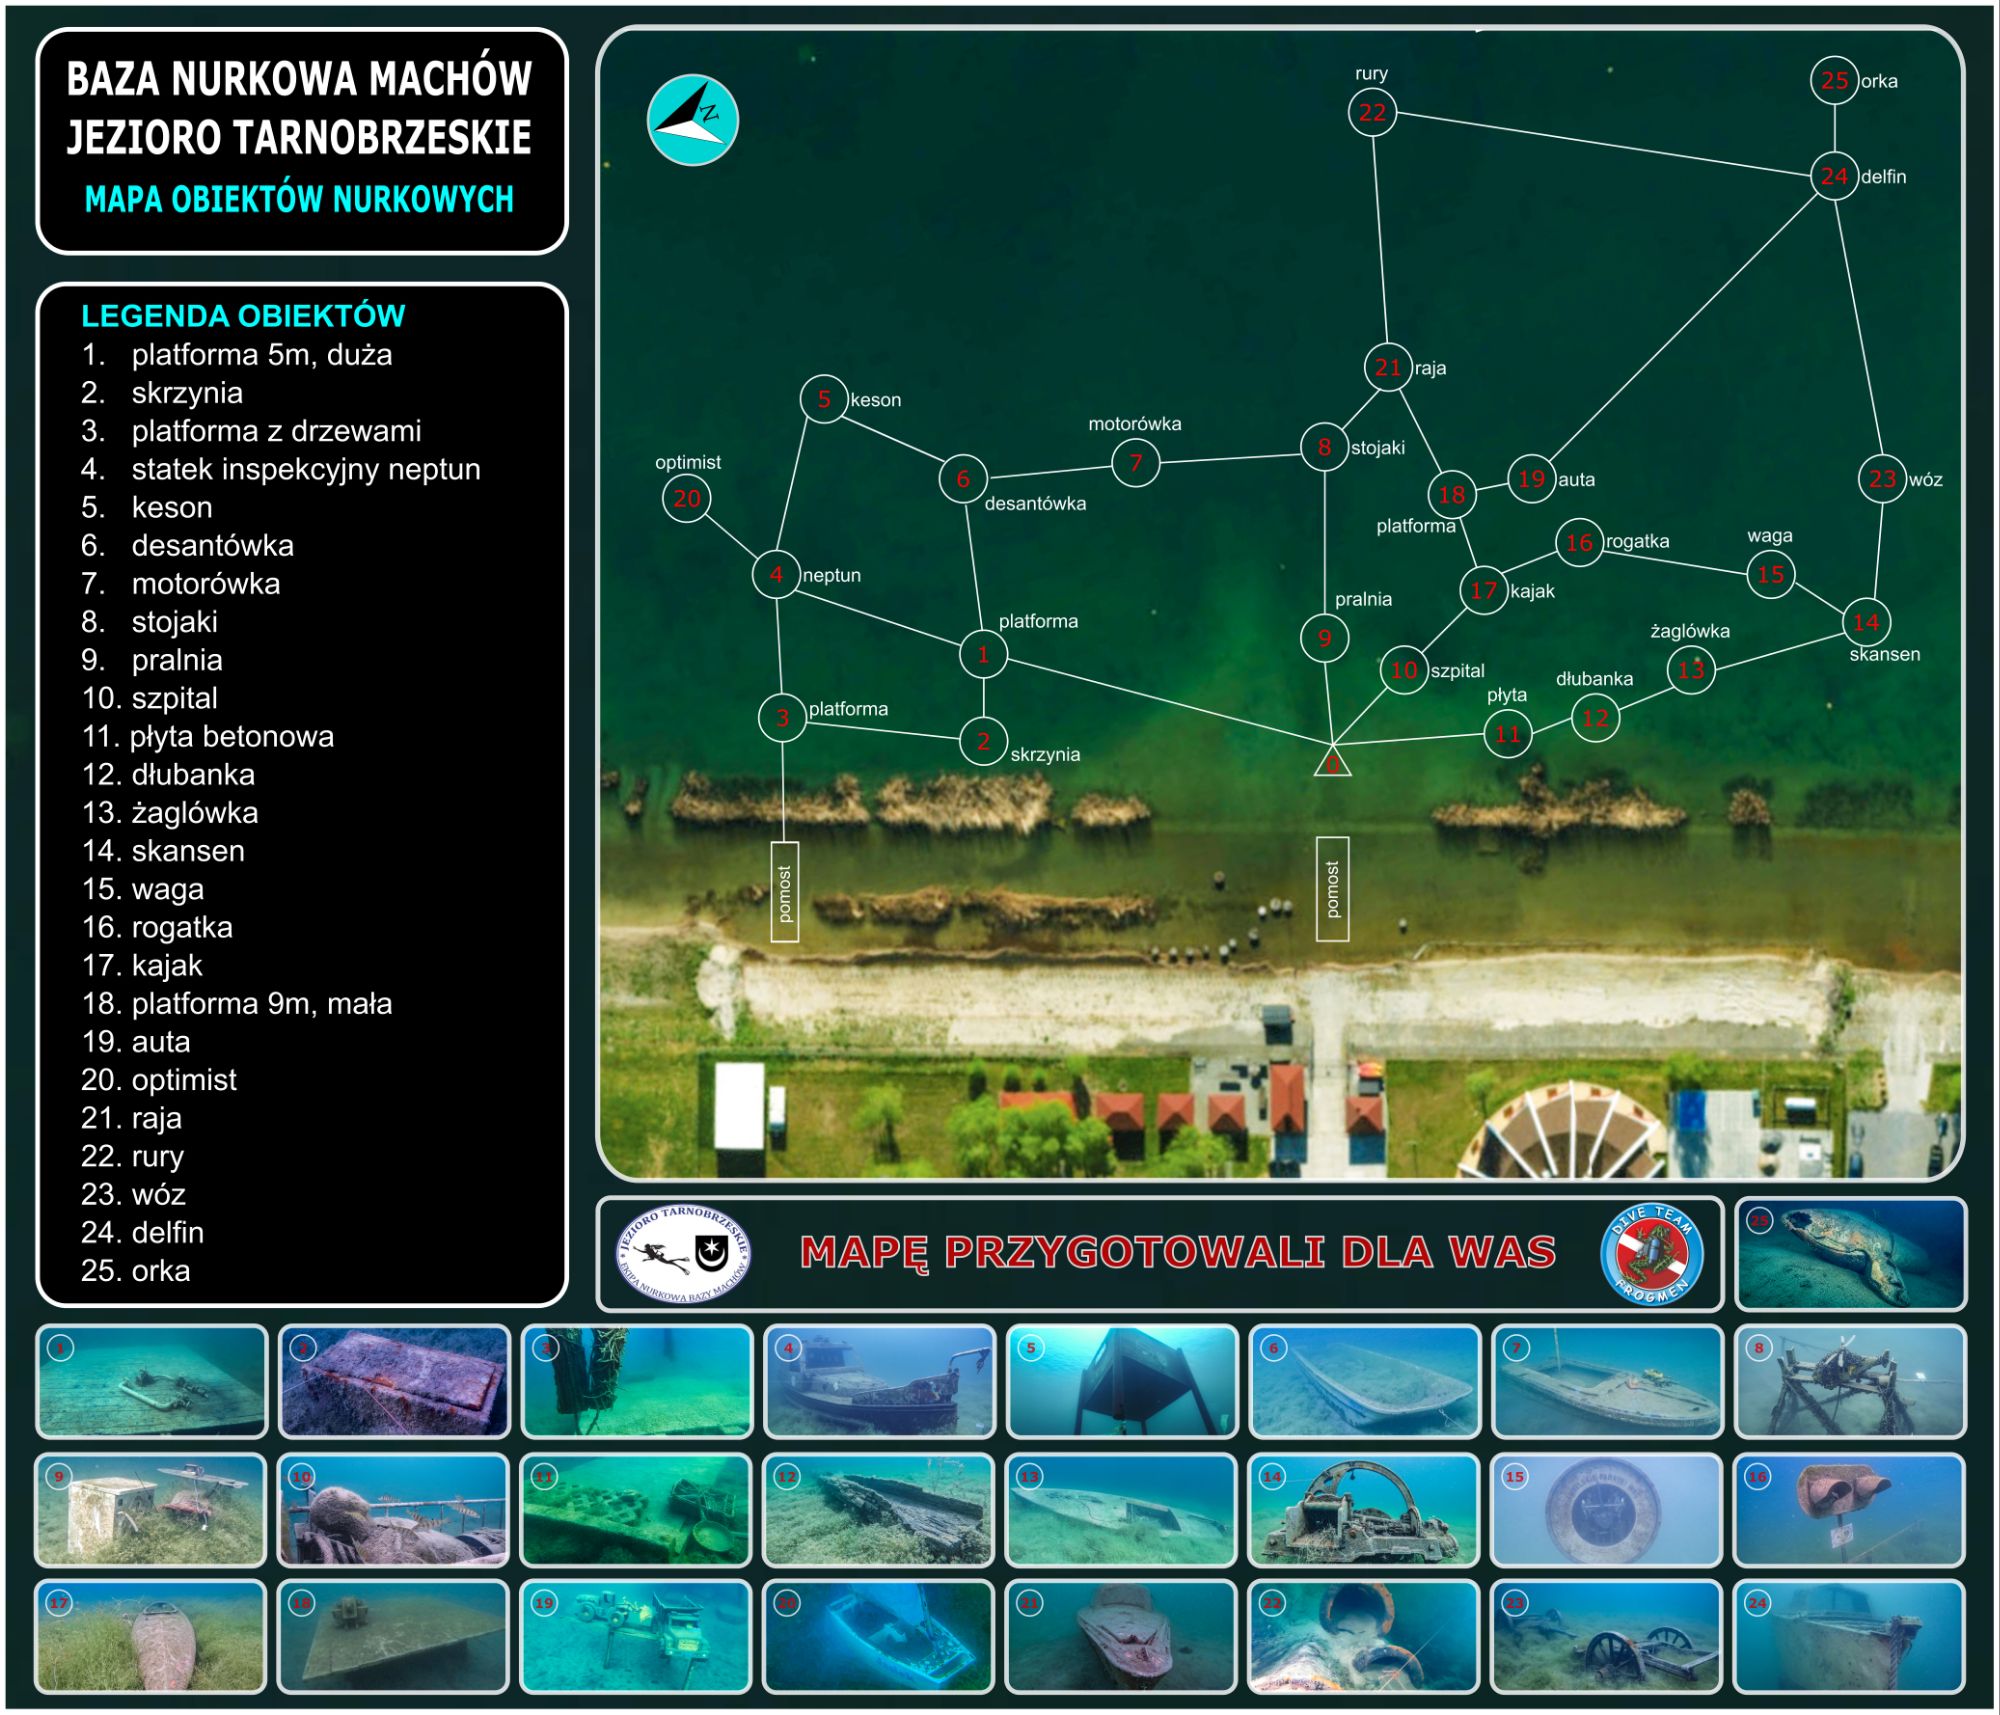Click map marker 20 optimist
The image size is (2000, 1715).
coord(687,498)
